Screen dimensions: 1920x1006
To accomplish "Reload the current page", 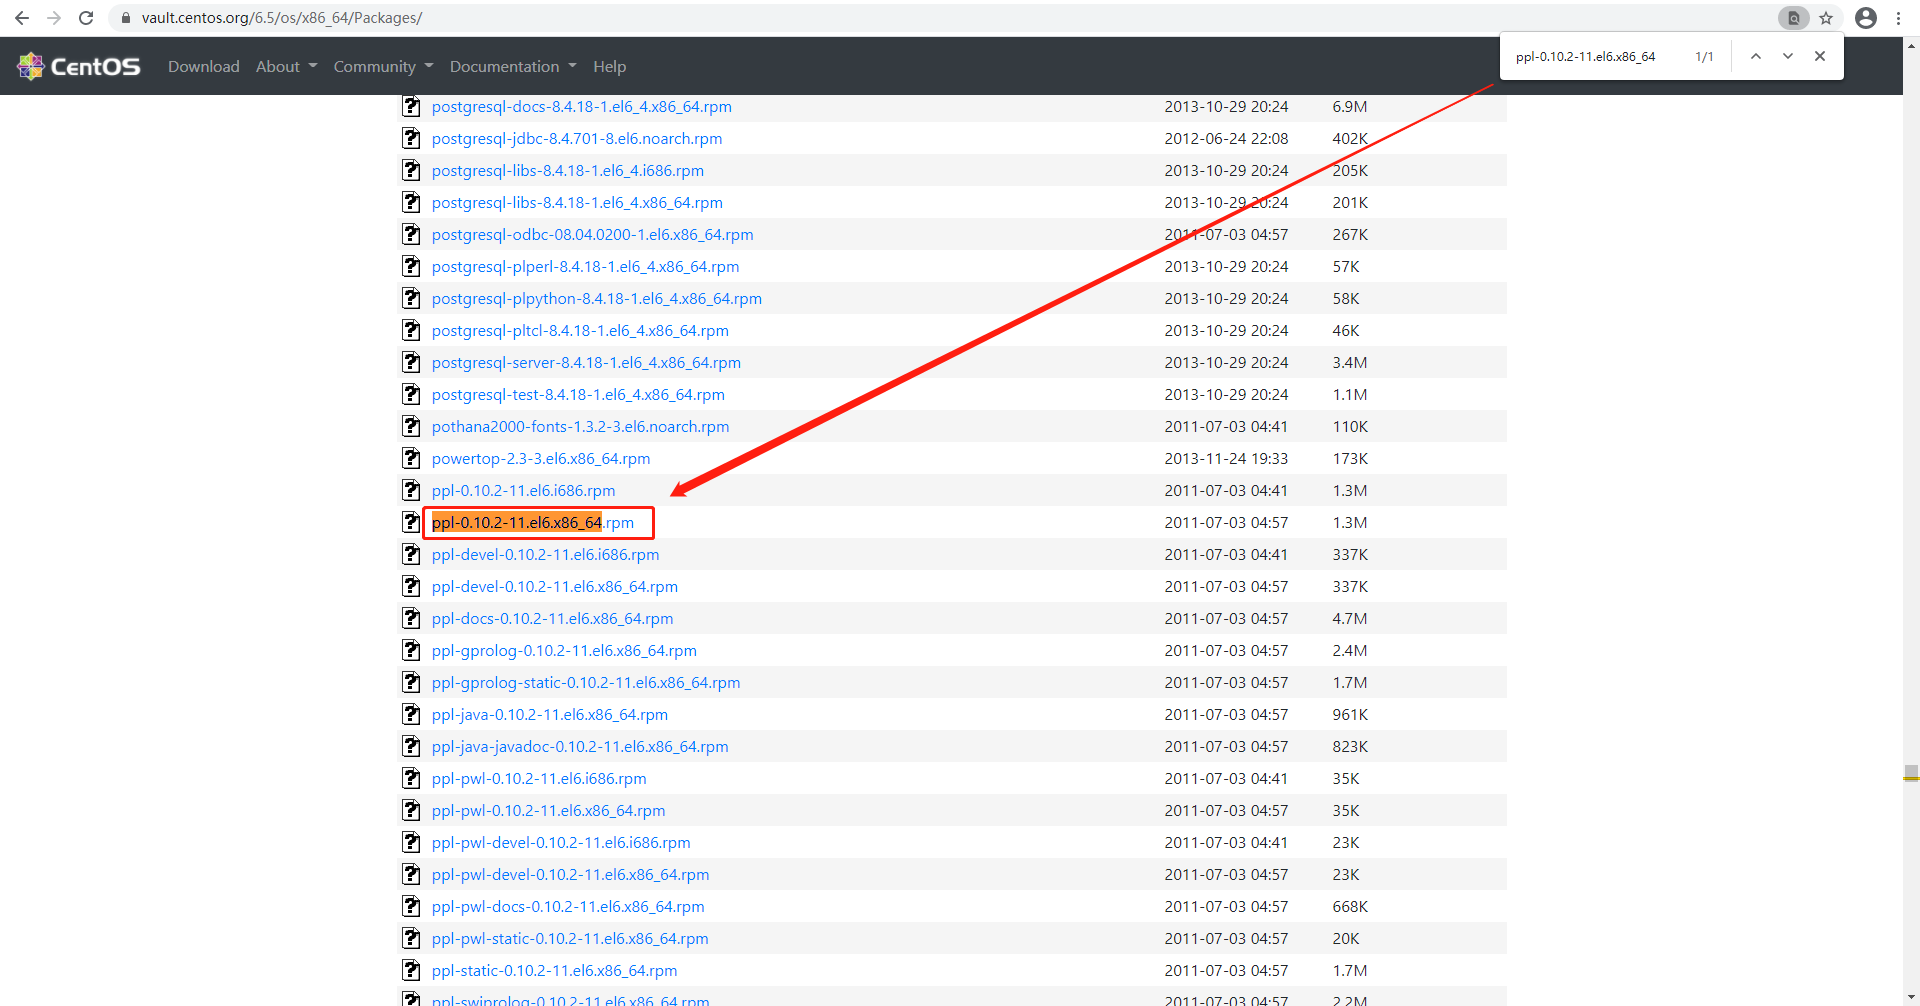I will [x=86, y=17].
